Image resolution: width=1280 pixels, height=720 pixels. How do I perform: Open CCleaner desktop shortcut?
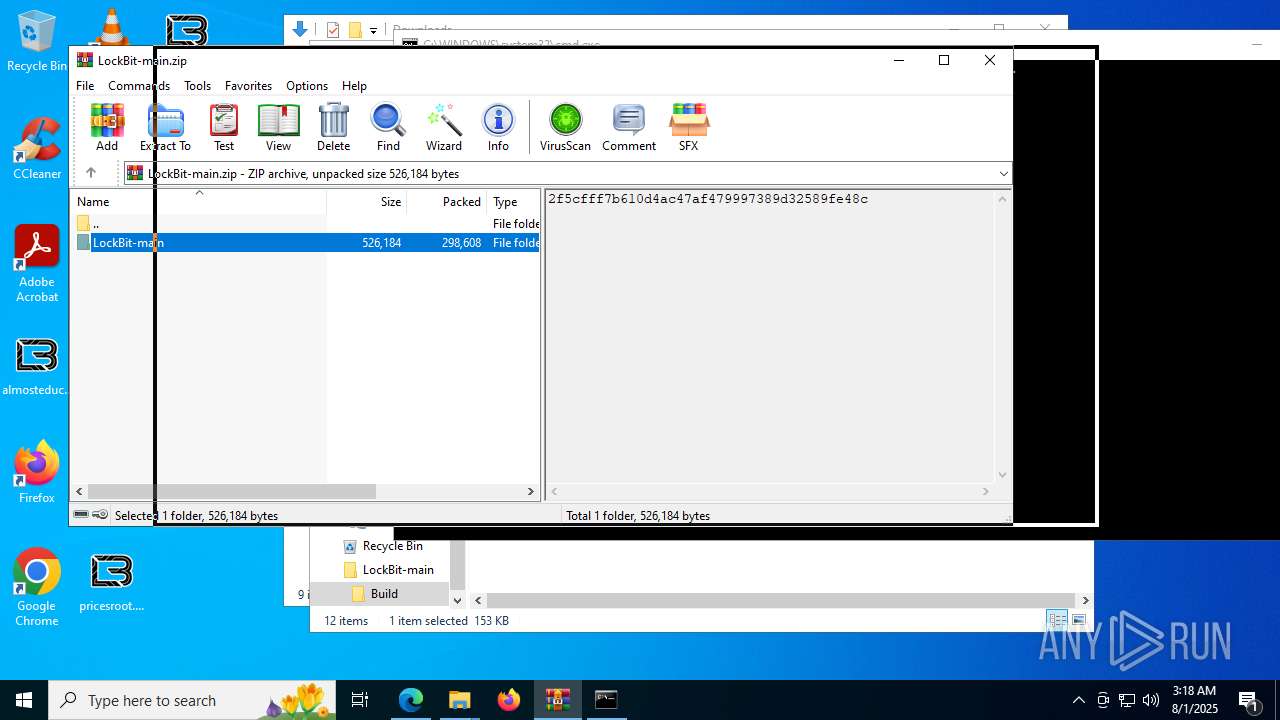tap(37, 148)
